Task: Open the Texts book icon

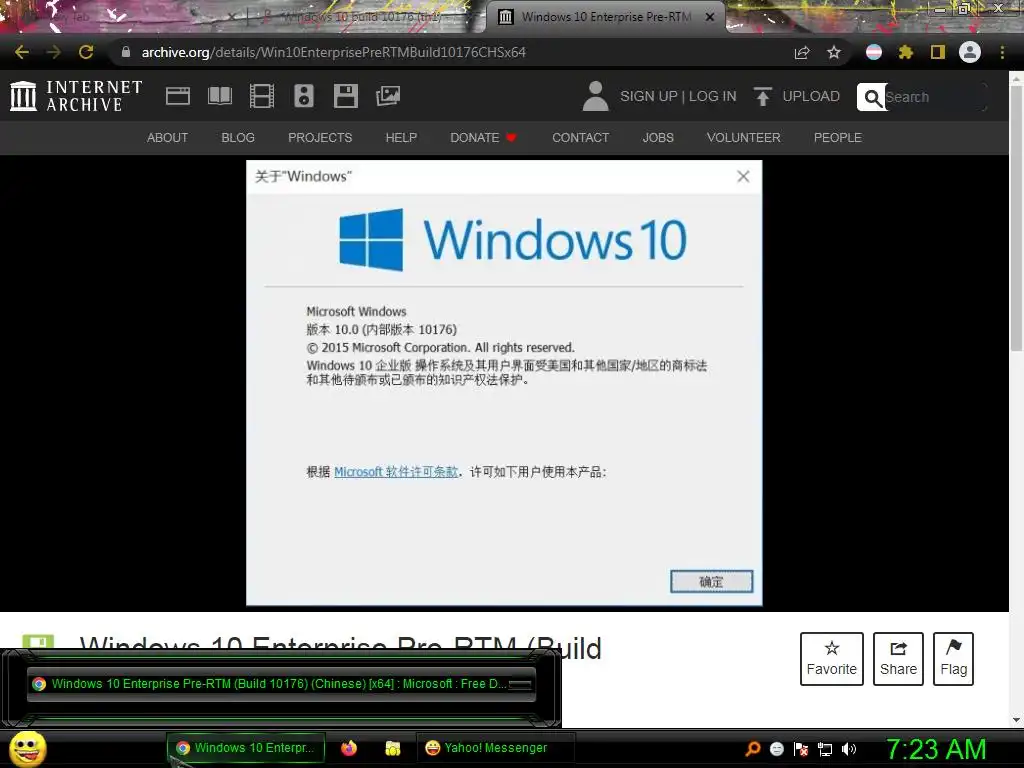Action: [x=219, y=96]
